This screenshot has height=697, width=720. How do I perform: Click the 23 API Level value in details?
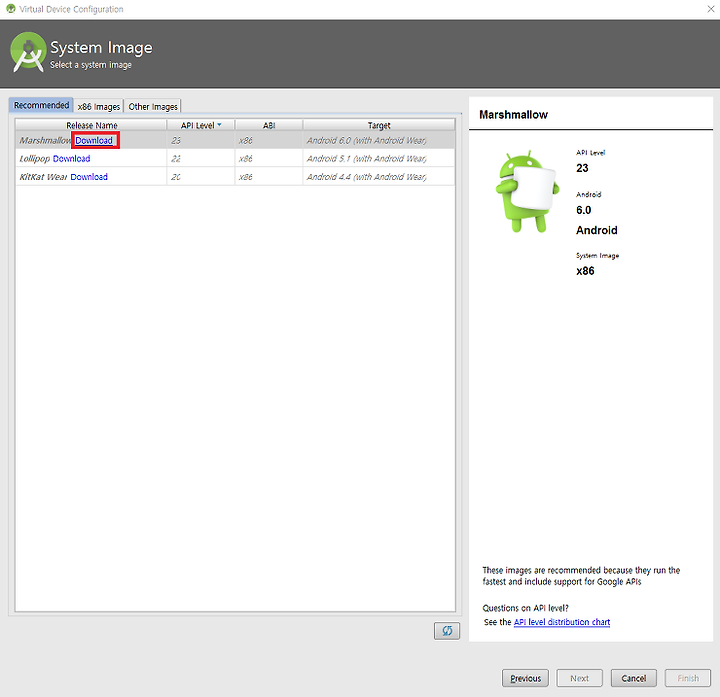click(x=582, y=168)
